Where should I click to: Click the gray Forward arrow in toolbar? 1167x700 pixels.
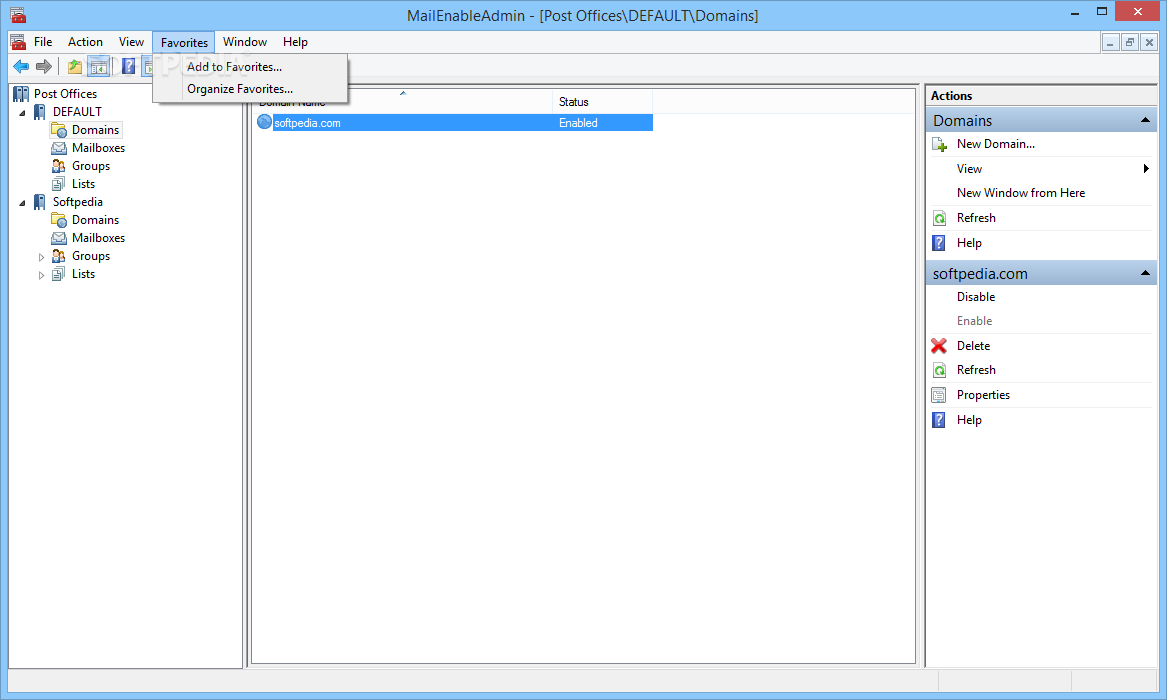(x=44, y=67)
